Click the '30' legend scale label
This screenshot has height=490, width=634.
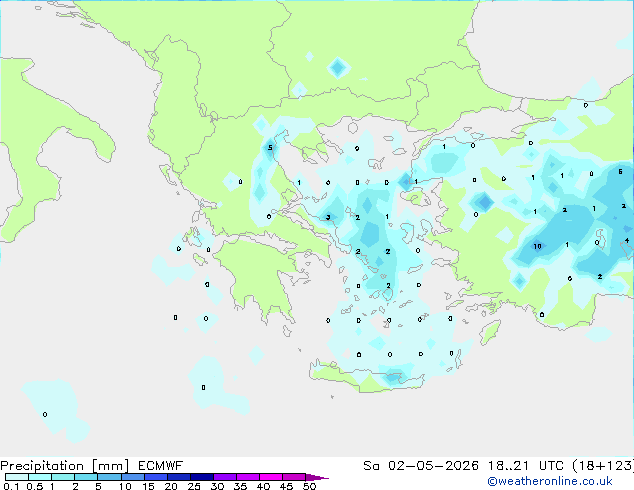(217, 486)
